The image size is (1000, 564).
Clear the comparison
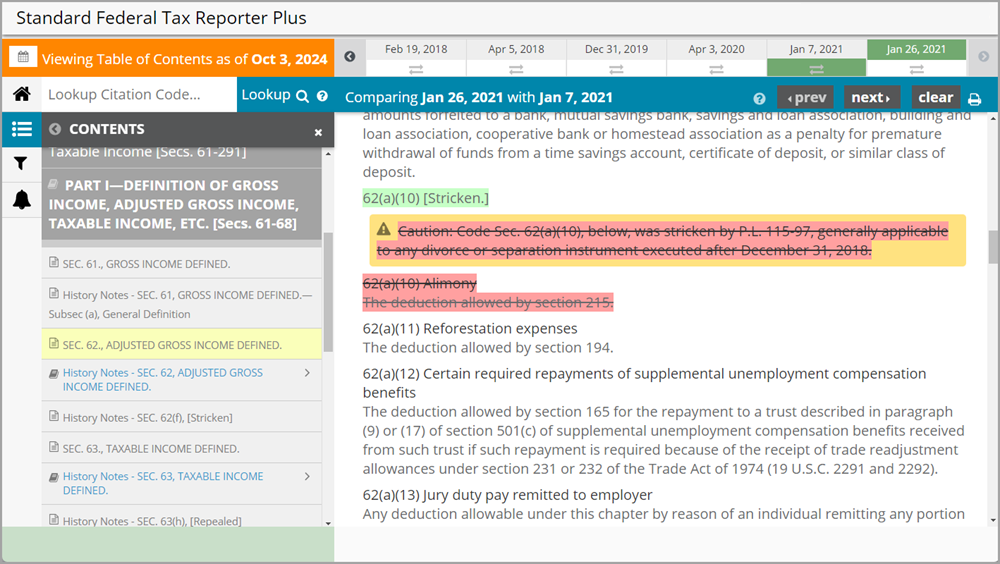(x=936, y=98)
